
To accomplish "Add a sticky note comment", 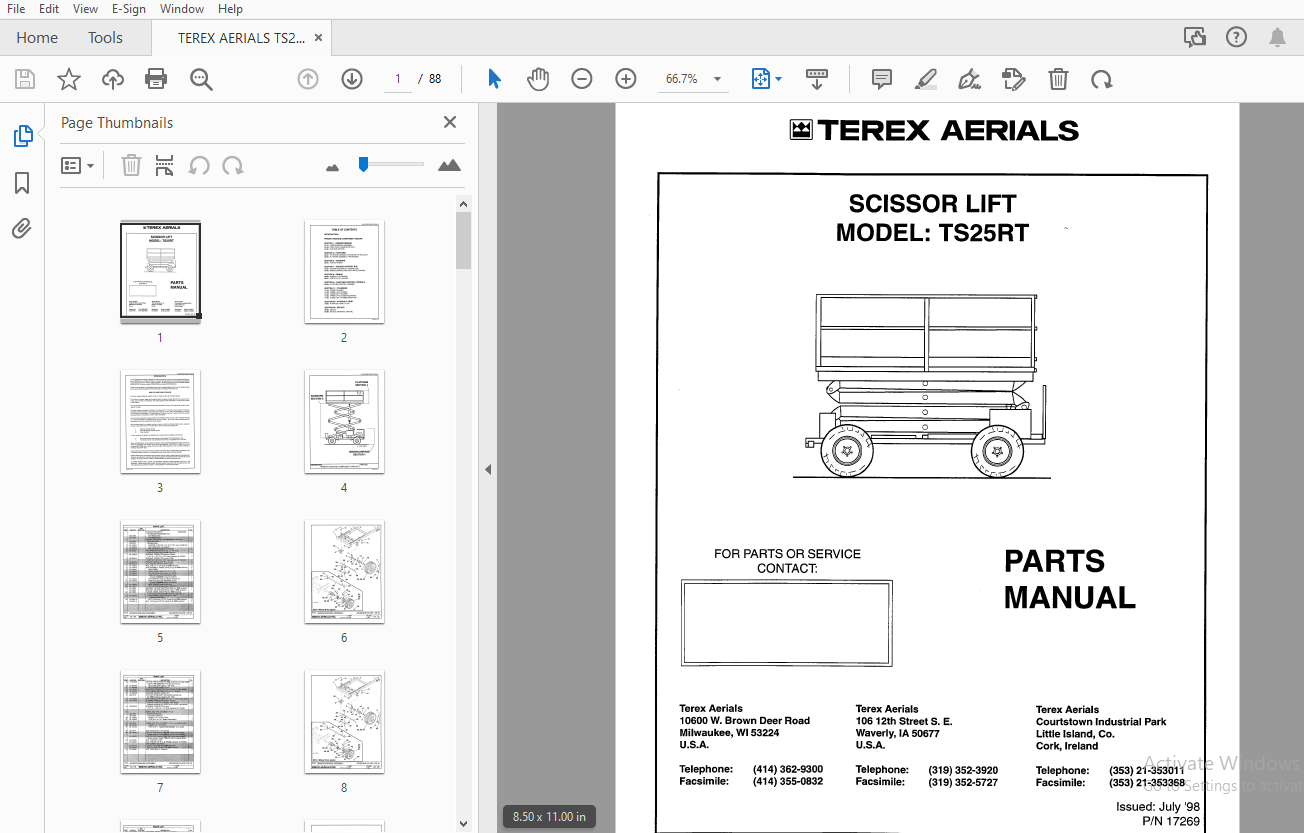I will click(x=882, y=79).
